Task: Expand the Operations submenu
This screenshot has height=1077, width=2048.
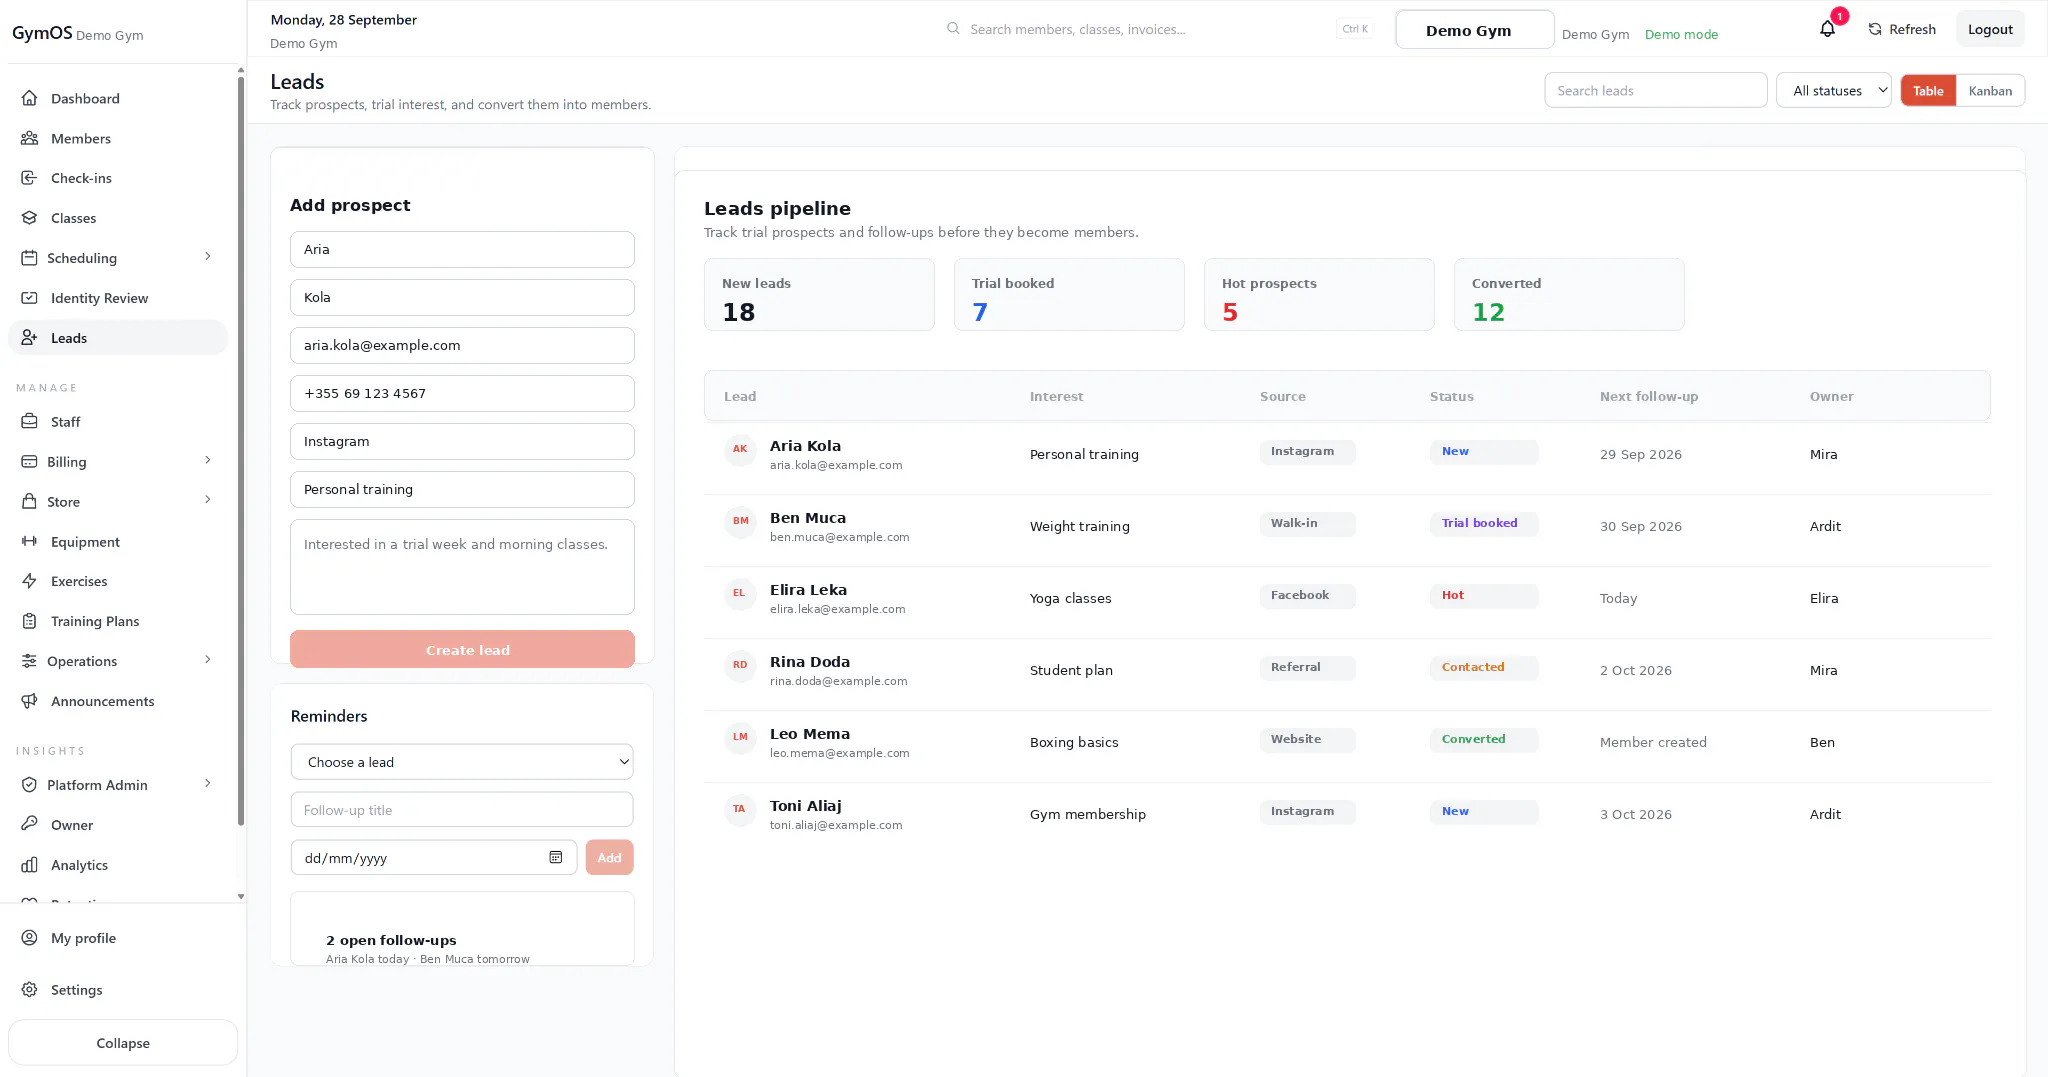Action: [208, 660]
